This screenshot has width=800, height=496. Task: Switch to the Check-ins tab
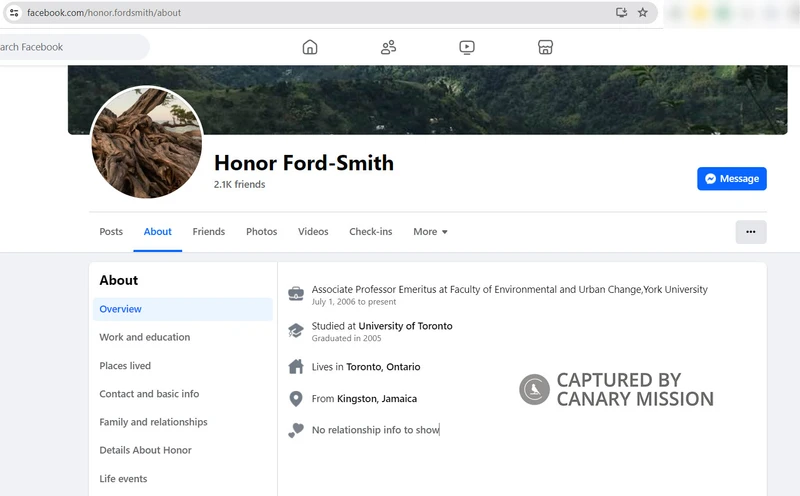tap(371, 232)
